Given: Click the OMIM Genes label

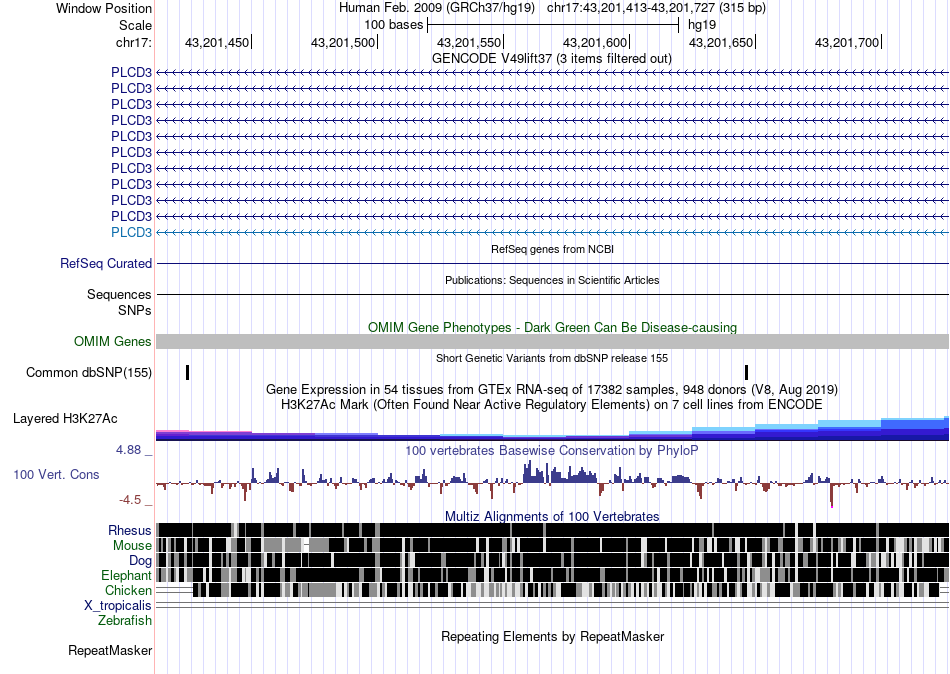Looking at the screenshot, I should 113,341.
